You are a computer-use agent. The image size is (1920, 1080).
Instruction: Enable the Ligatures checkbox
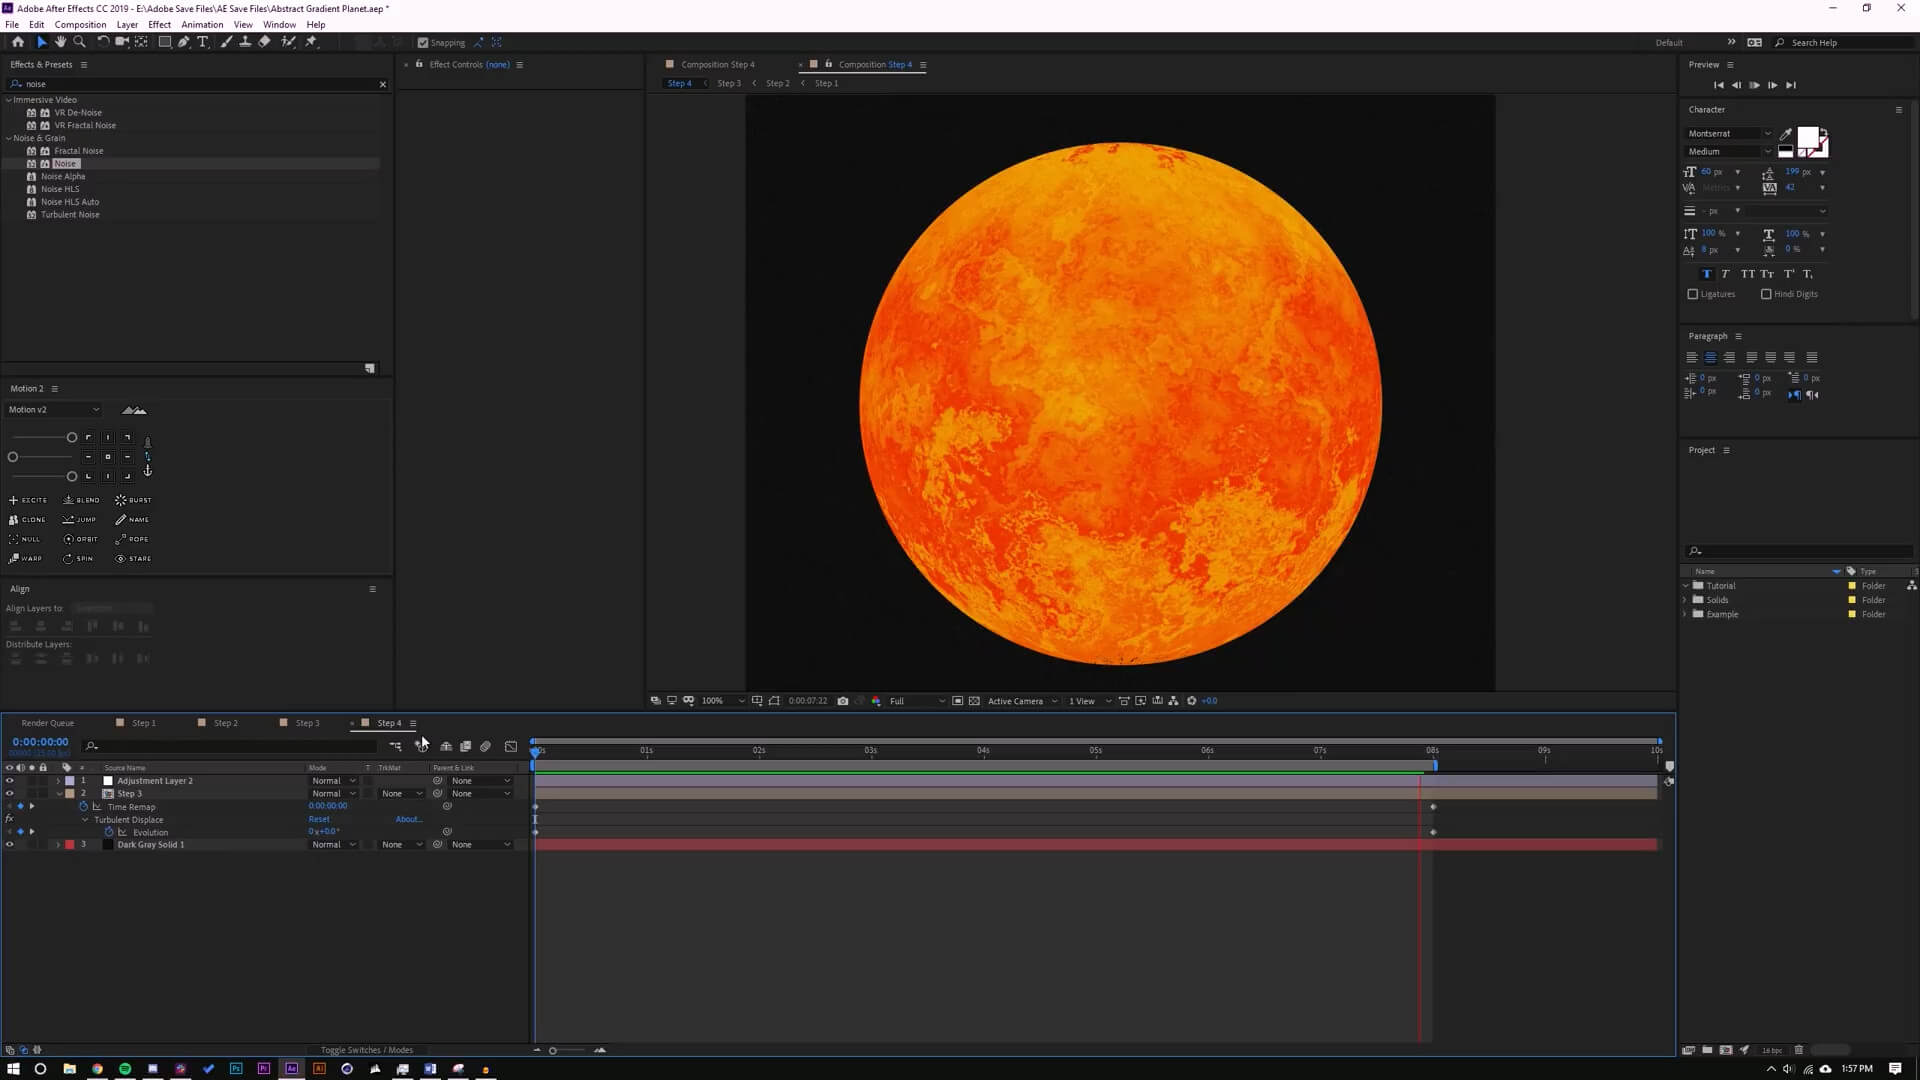pyautogui.click(x=1693, y=294)
